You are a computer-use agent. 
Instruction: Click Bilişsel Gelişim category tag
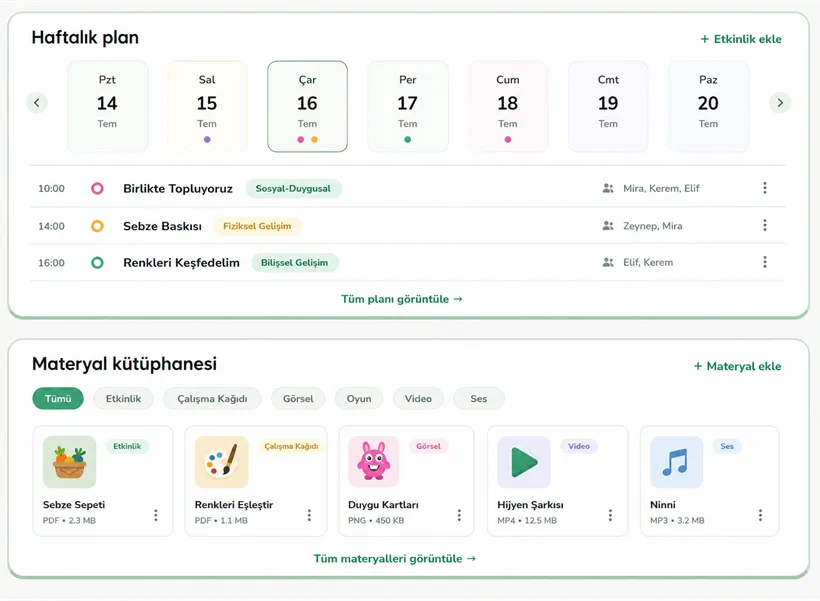(294, 263)
